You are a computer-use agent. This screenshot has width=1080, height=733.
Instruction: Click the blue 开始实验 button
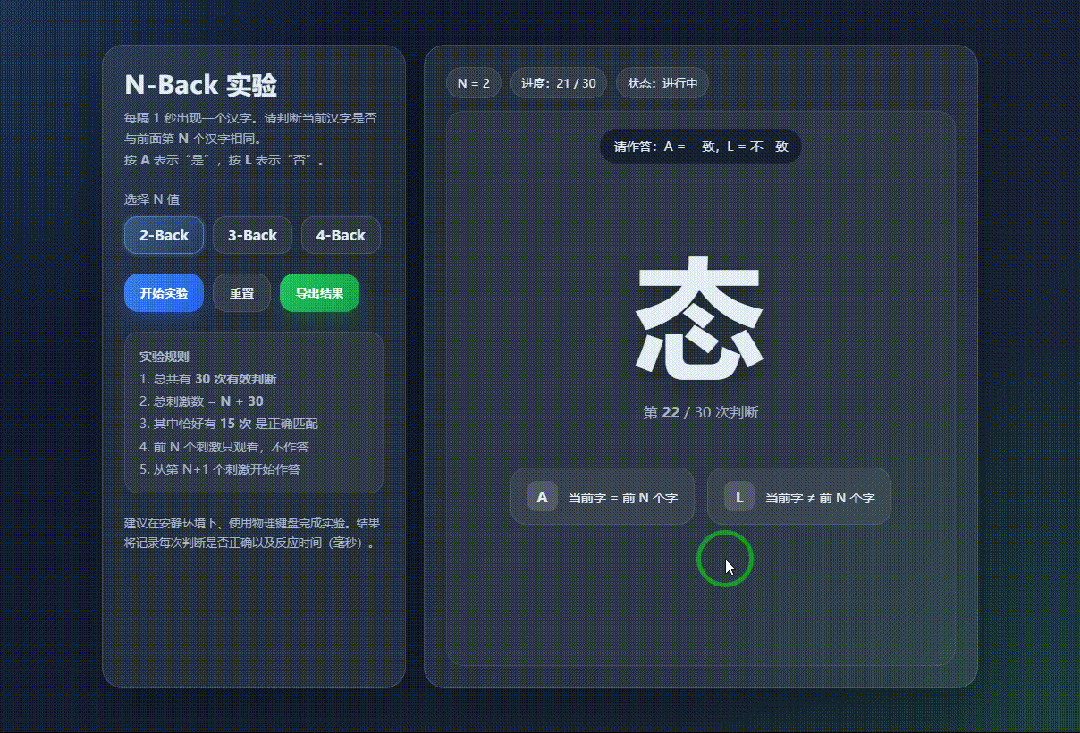(164, 293)
